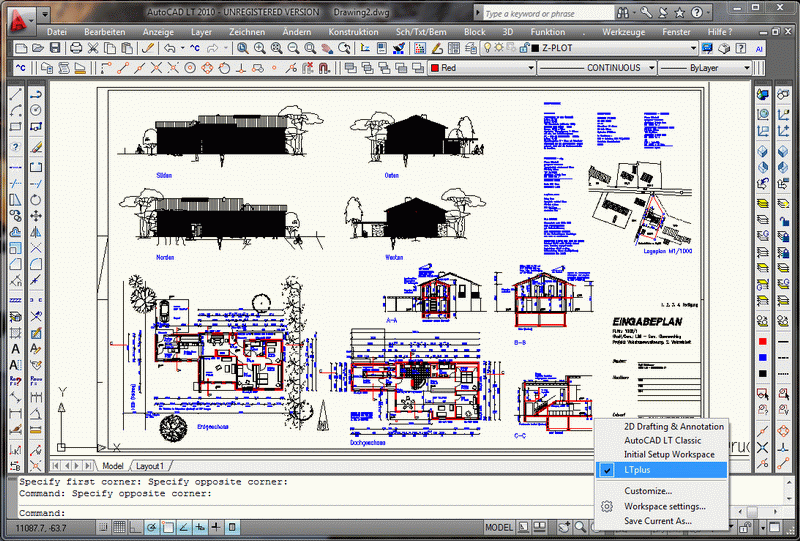Open the Datei menu
800x541 pixels.
point(57,32)
